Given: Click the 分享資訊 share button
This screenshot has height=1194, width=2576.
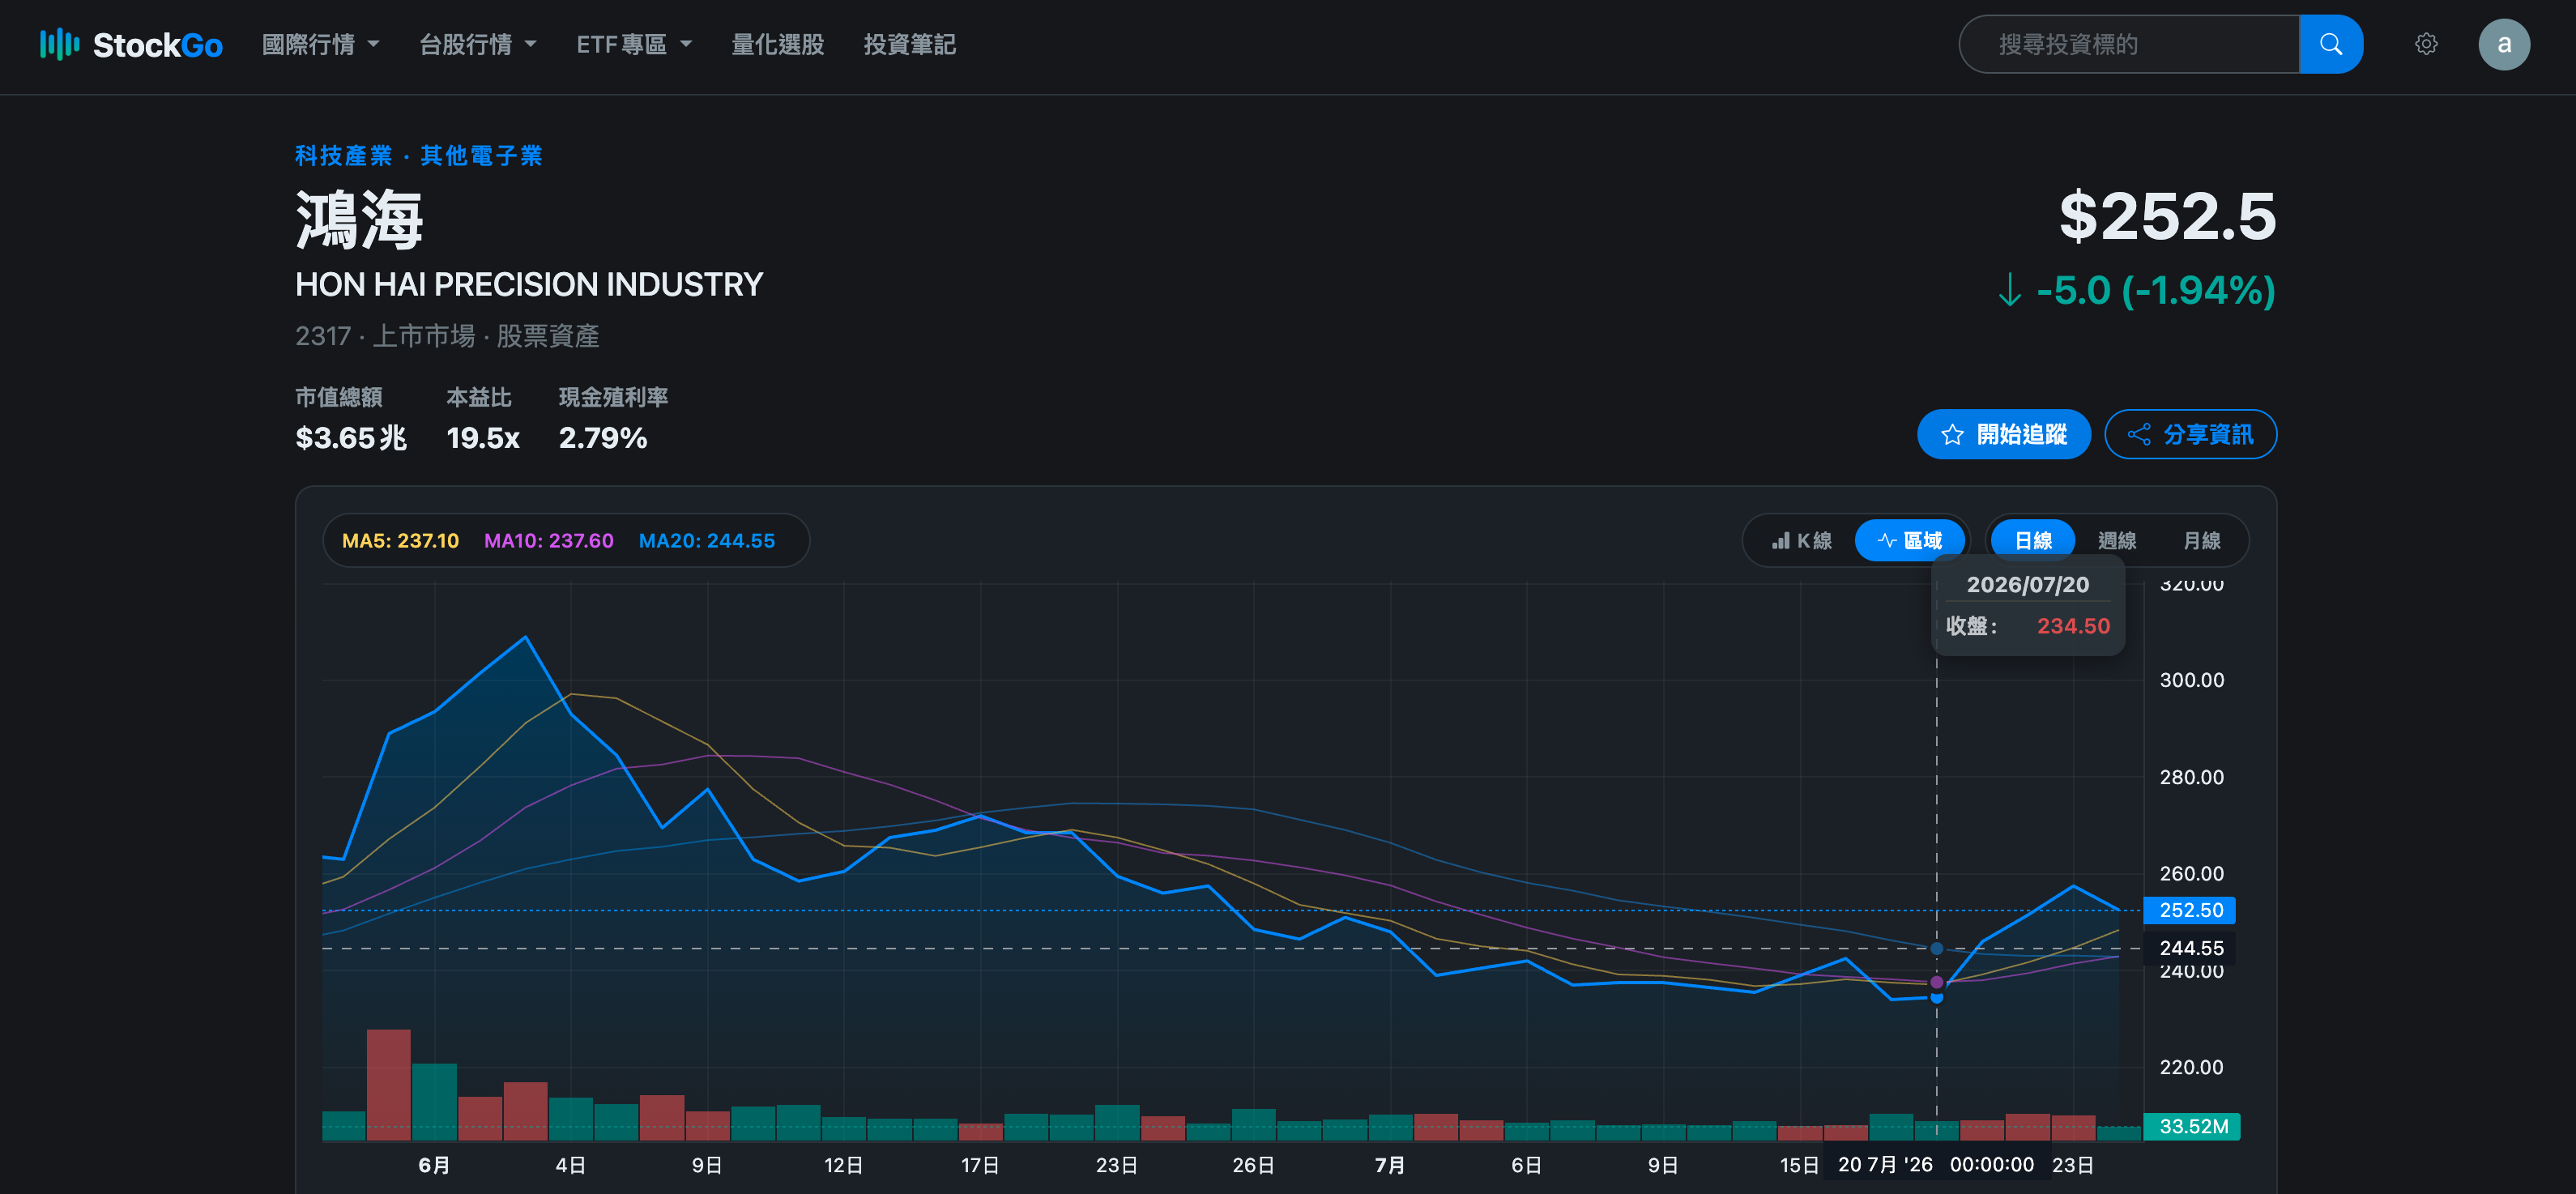Looking at the screenshot, I should [2190, 435].
